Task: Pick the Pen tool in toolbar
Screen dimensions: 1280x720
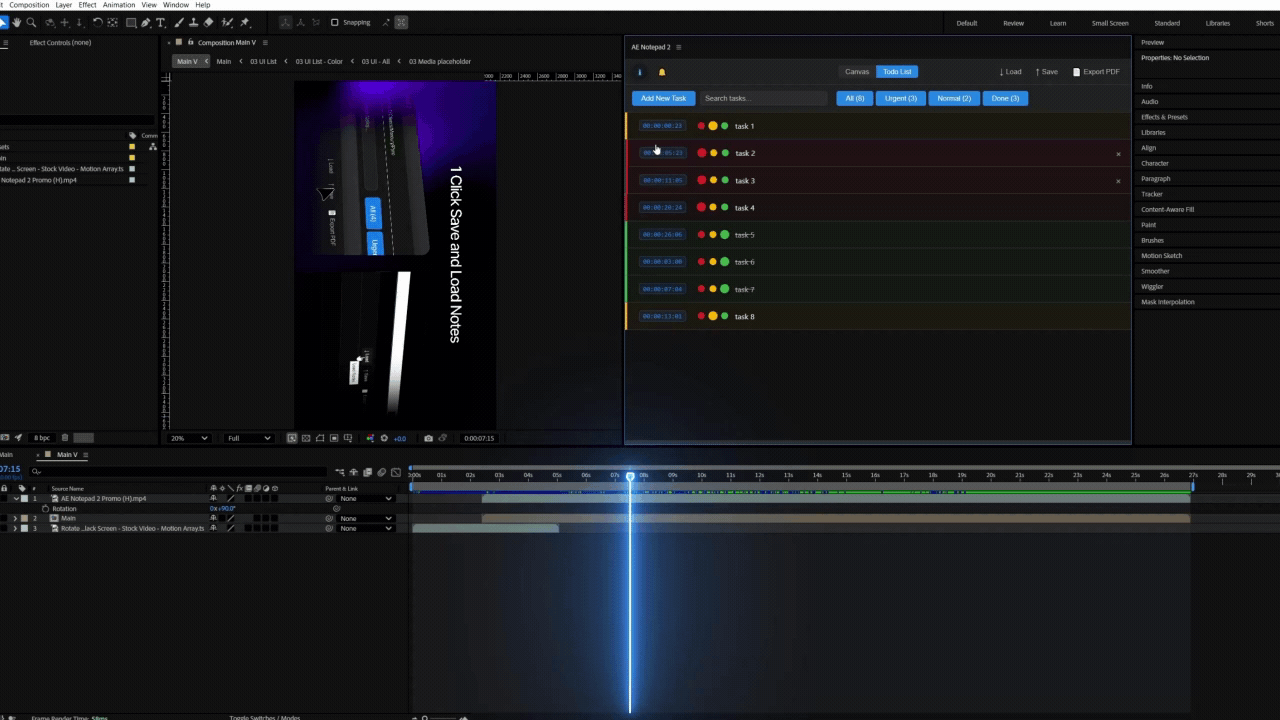Action: click(x=146, y=22)
